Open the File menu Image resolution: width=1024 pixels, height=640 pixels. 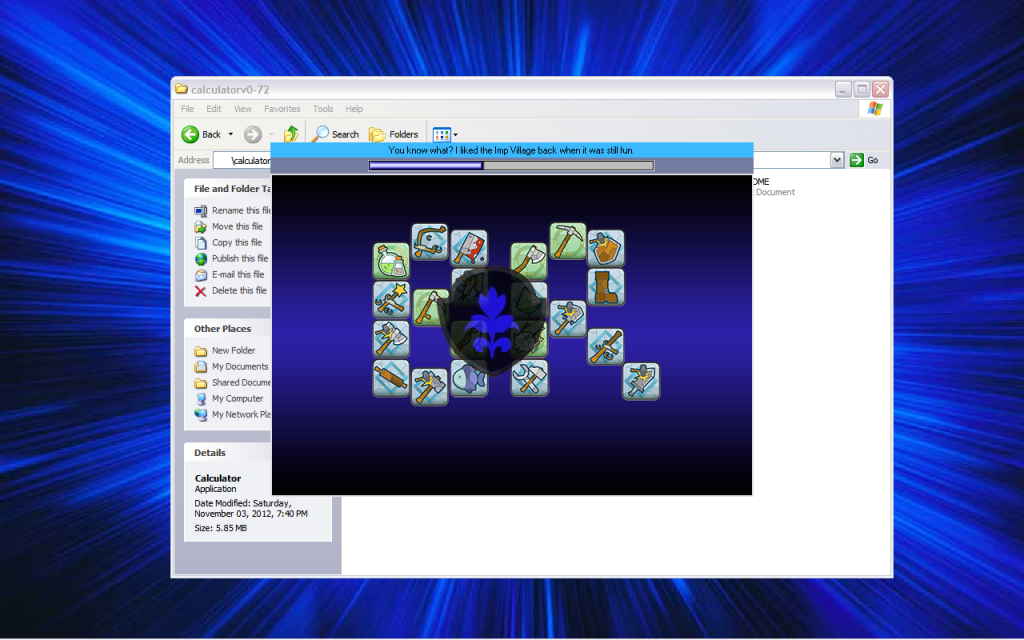tap(187, 109)
